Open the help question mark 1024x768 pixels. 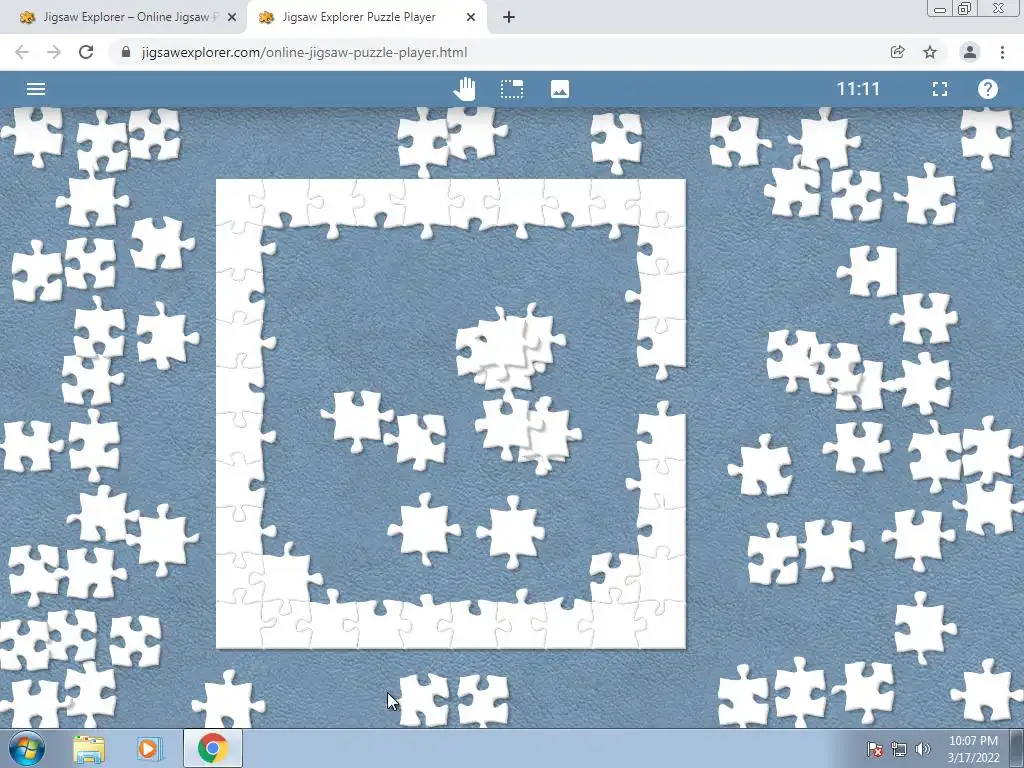[987, 89]
